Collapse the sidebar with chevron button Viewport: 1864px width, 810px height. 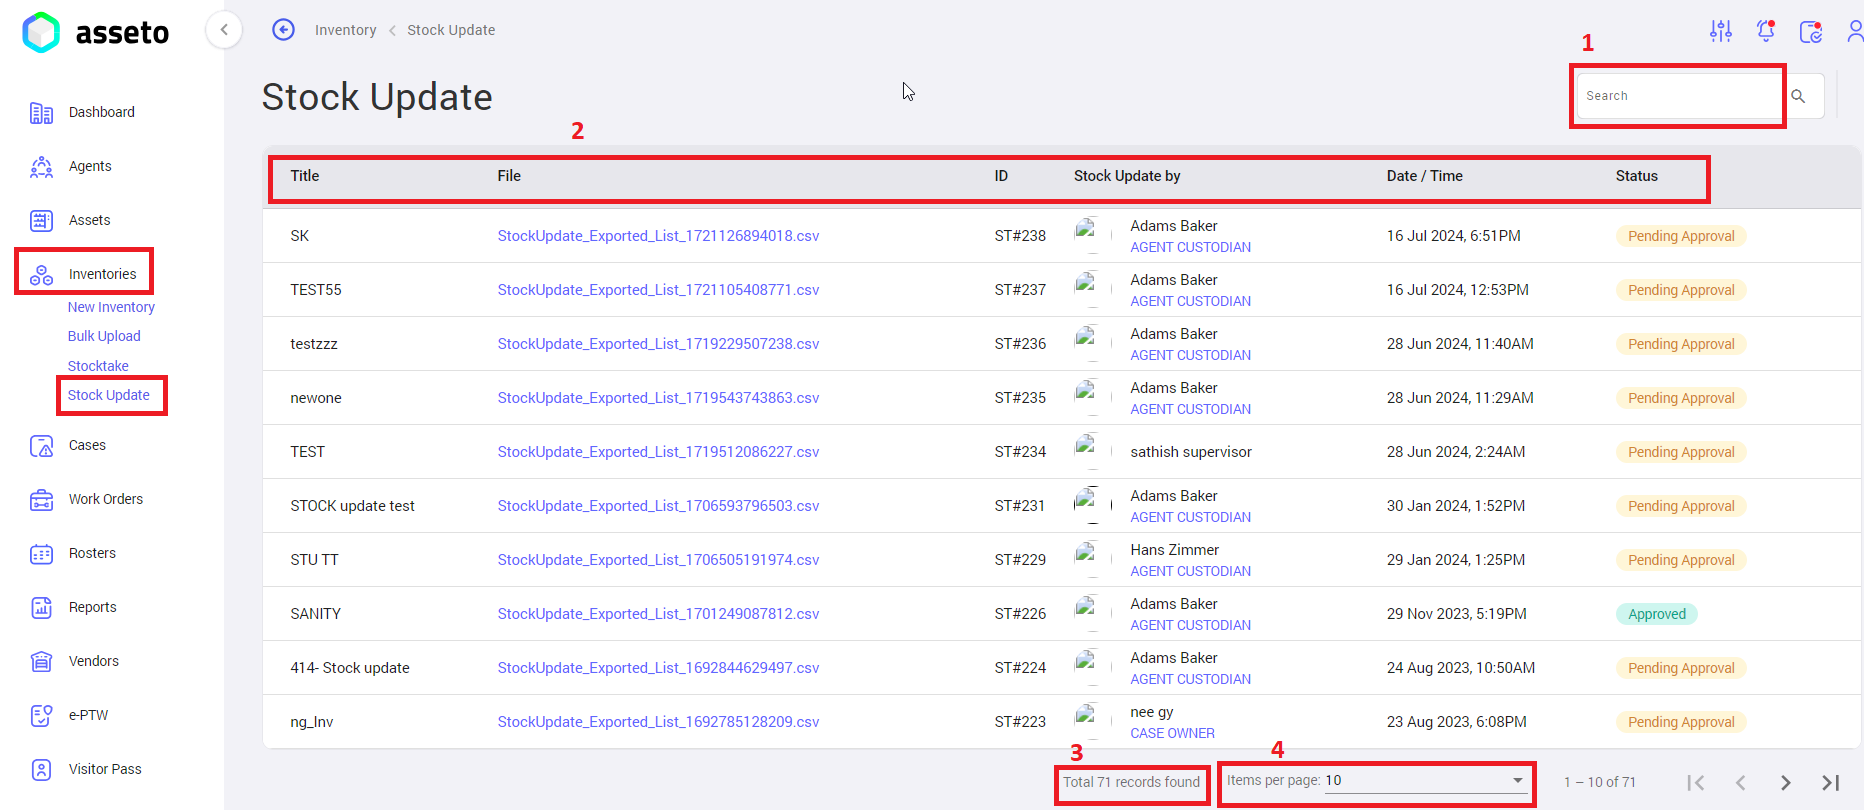coord(224,30)
